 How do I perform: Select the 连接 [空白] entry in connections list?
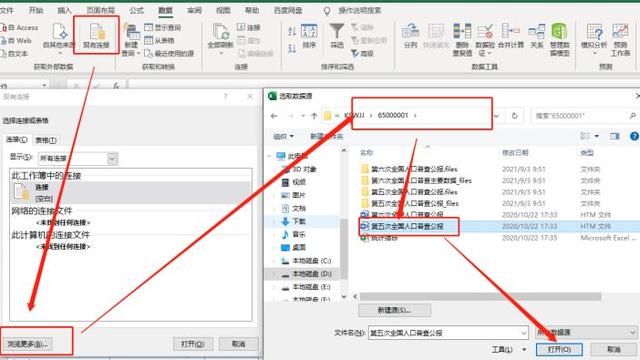click(x=131, y=193)
